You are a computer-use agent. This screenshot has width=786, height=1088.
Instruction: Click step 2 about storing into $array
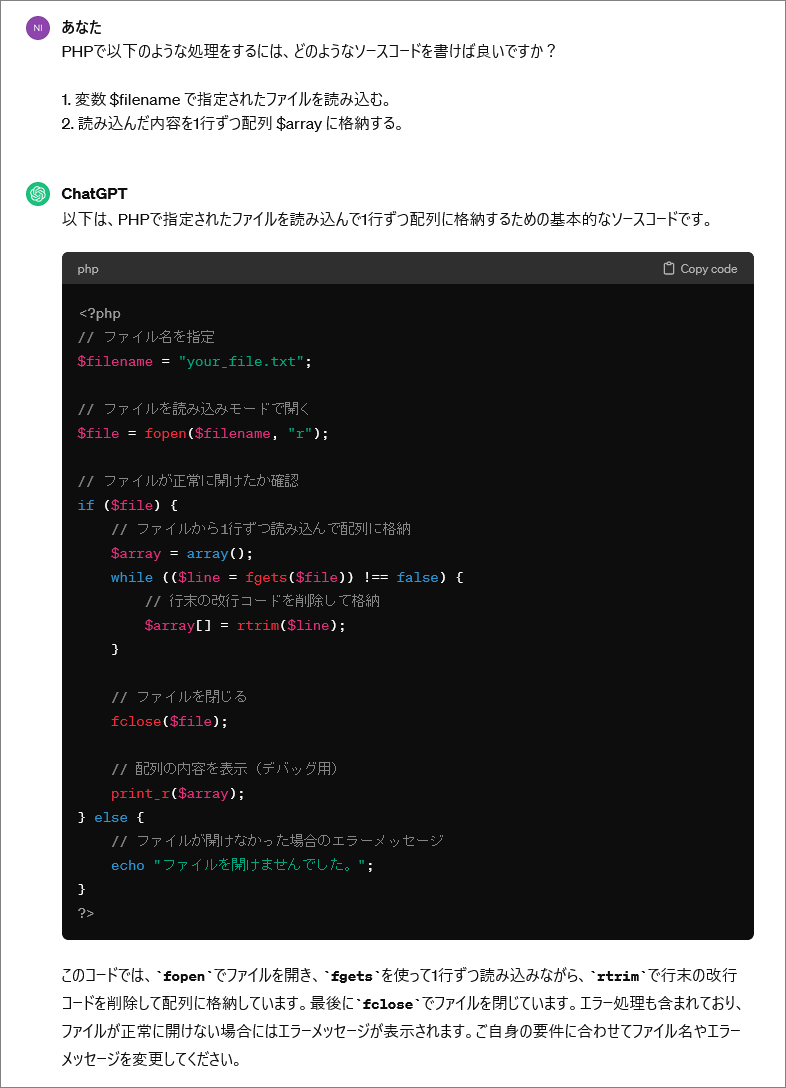pyautogui.click(x=232, y=124)
